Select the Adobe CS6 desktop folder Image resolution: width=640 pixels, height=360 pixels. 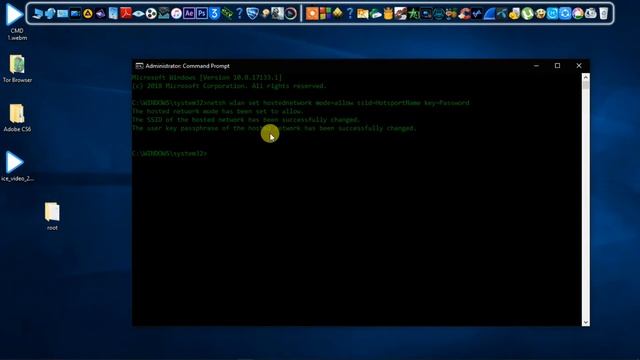[x=17, y=118]
